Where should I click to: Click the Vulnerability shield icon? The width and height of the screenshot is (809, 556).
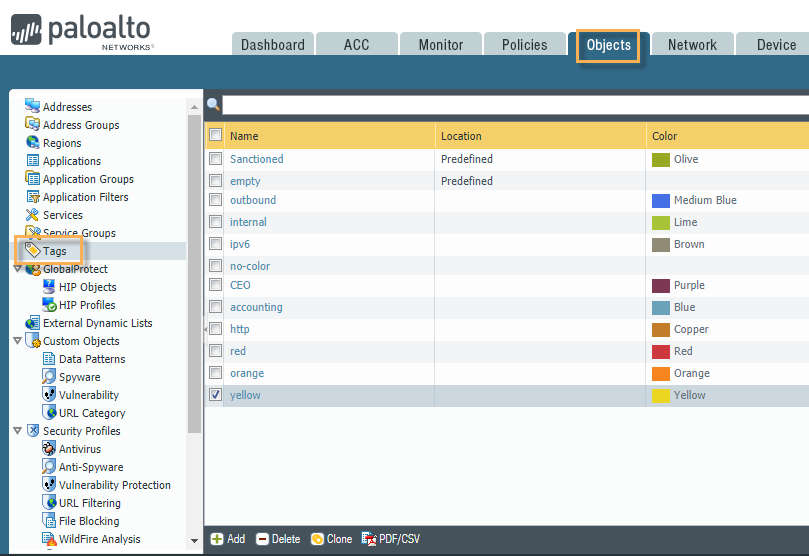[49, 395]
